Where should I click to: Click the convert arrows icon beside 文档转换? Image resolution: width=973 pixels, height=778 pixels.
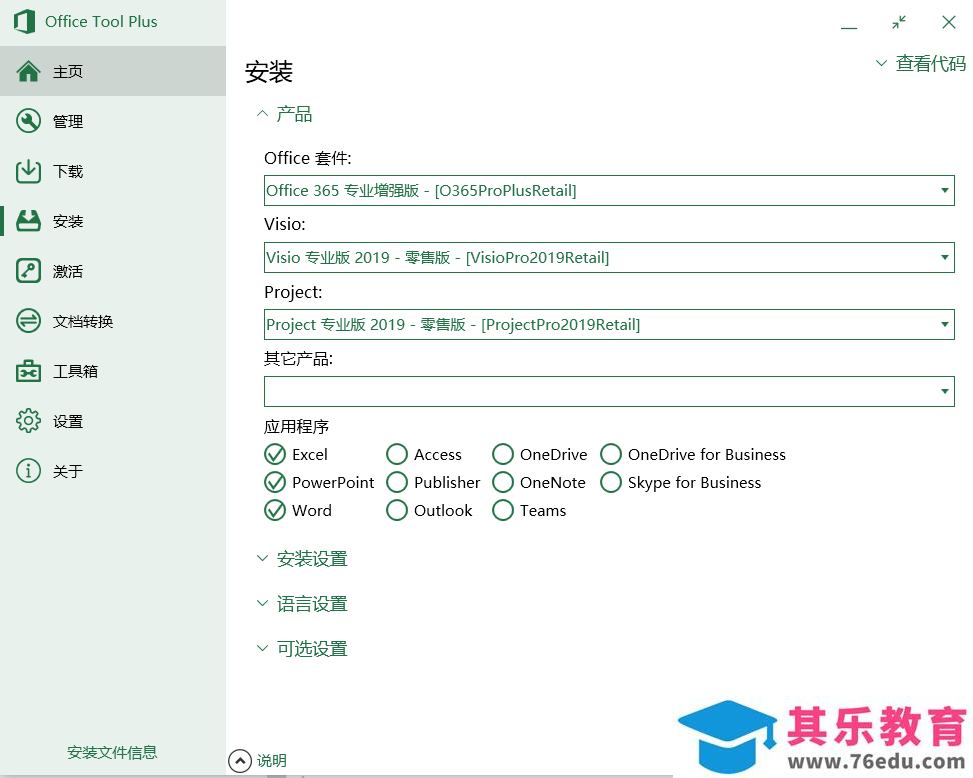(29, 321)
